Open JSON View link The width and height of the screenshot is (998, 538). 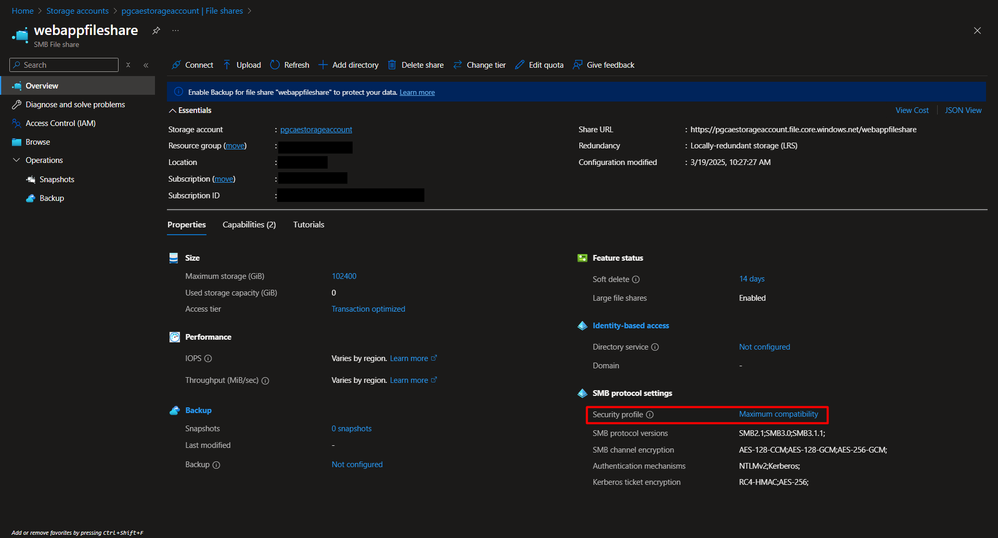point(963,110)
